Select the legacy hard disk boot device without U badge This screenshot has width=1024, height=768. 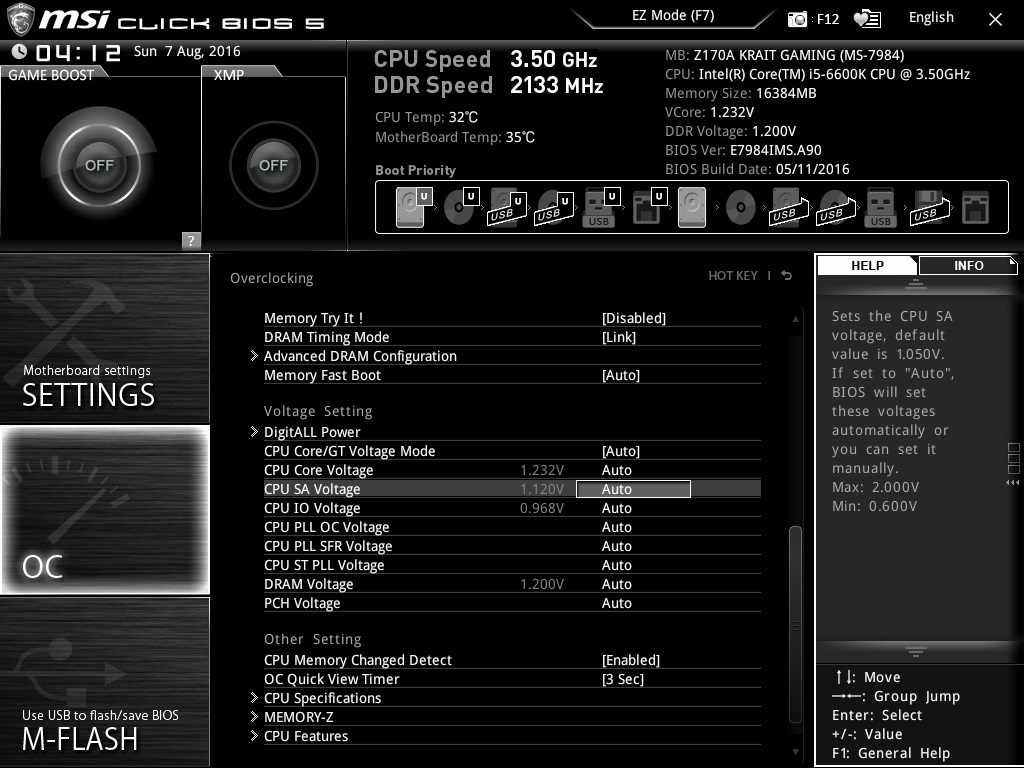click(692, 208)
